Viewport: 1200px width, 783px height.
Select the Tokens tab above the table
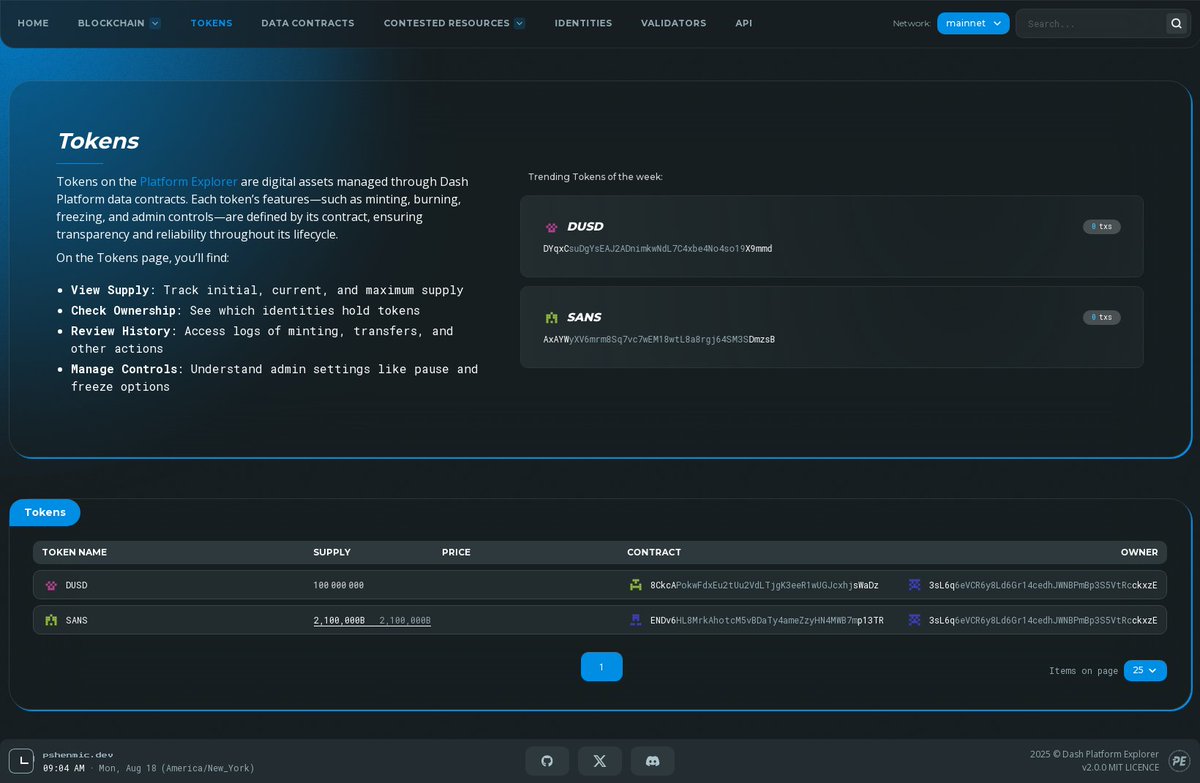click(45, 512)
